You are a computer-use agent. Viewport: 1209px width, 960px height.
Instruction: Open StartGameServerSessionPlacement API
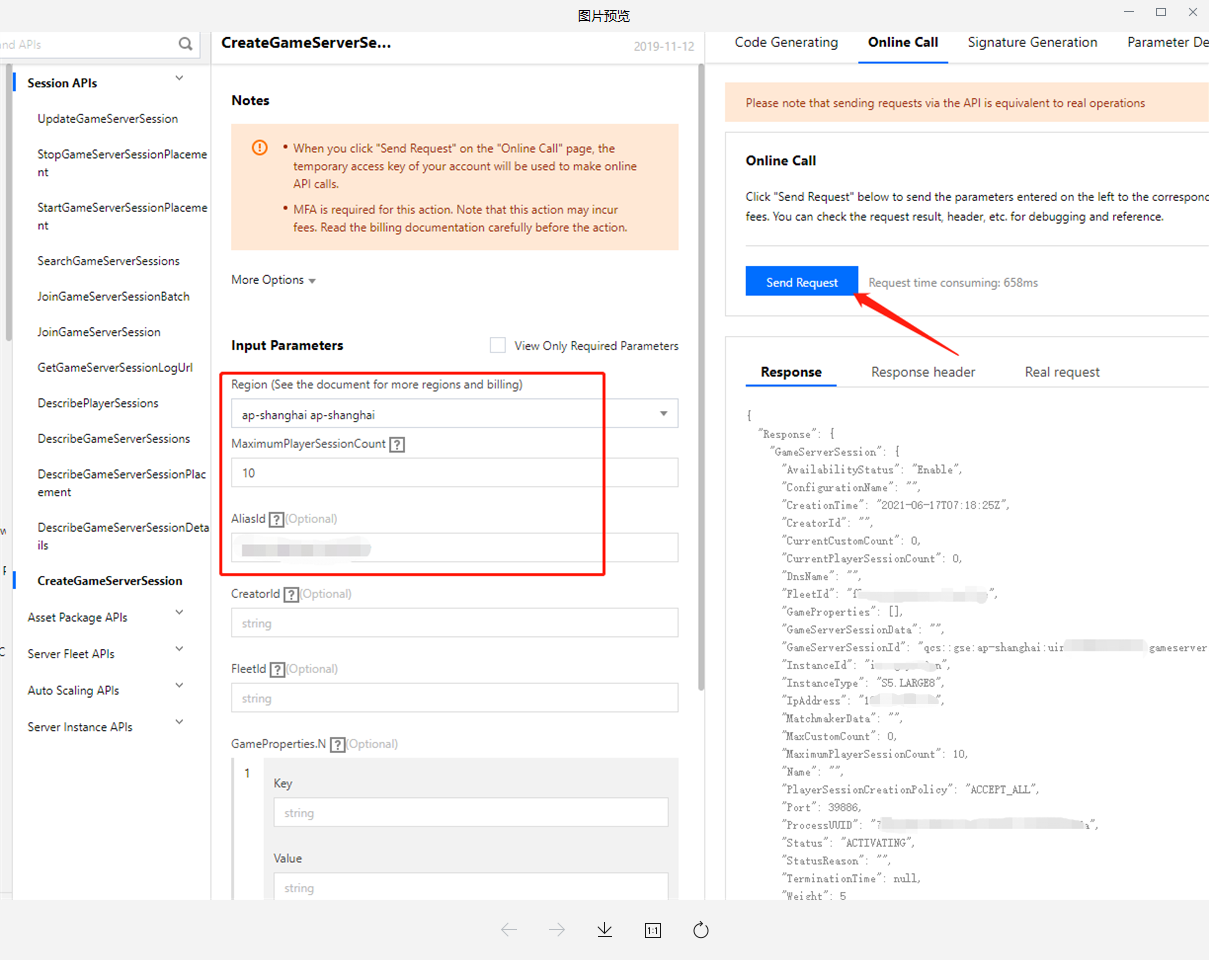[x=122, y=217]
